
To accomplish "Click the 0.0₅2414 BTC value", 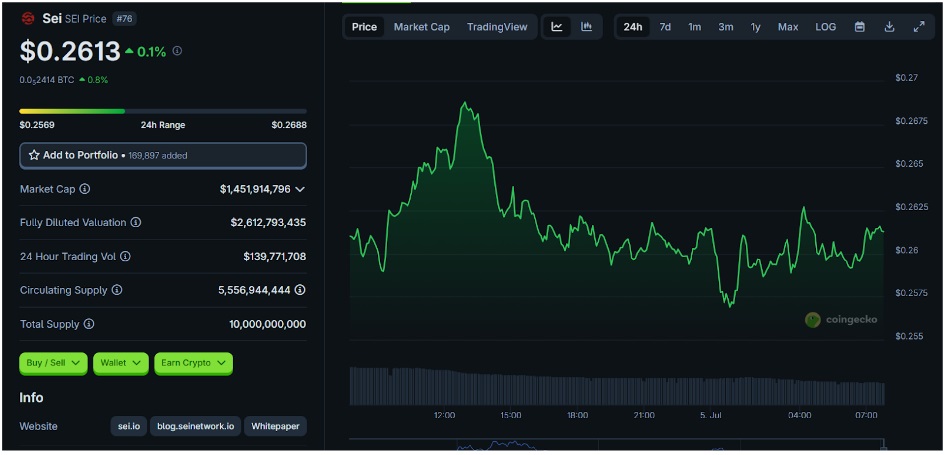I will tap(47, 79).
